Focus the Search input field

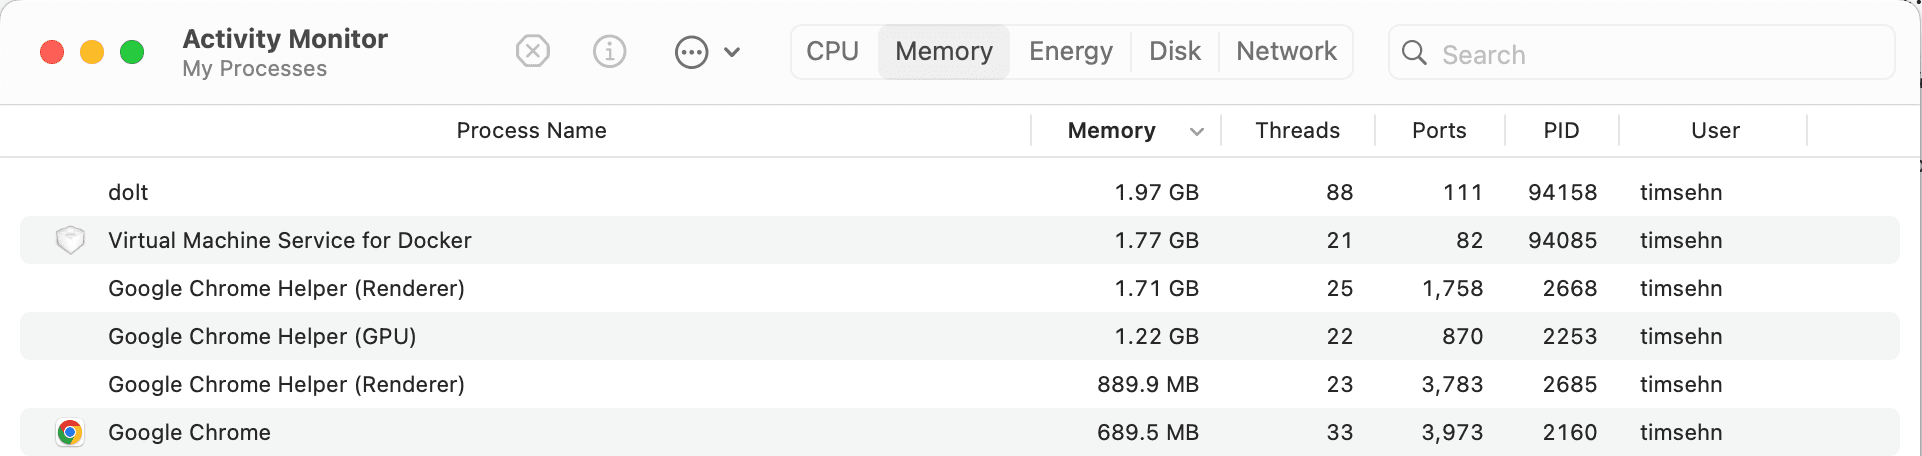1642,53
